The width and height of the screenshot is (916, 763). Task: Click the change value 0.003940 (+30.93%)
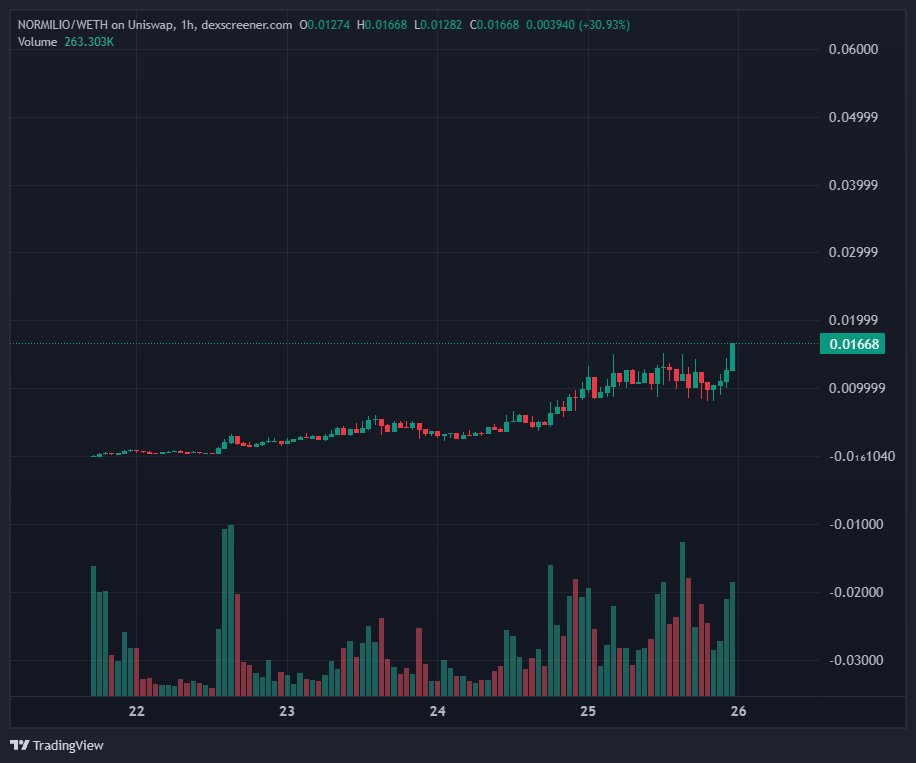pyautogui.click(x=578, y=25)
